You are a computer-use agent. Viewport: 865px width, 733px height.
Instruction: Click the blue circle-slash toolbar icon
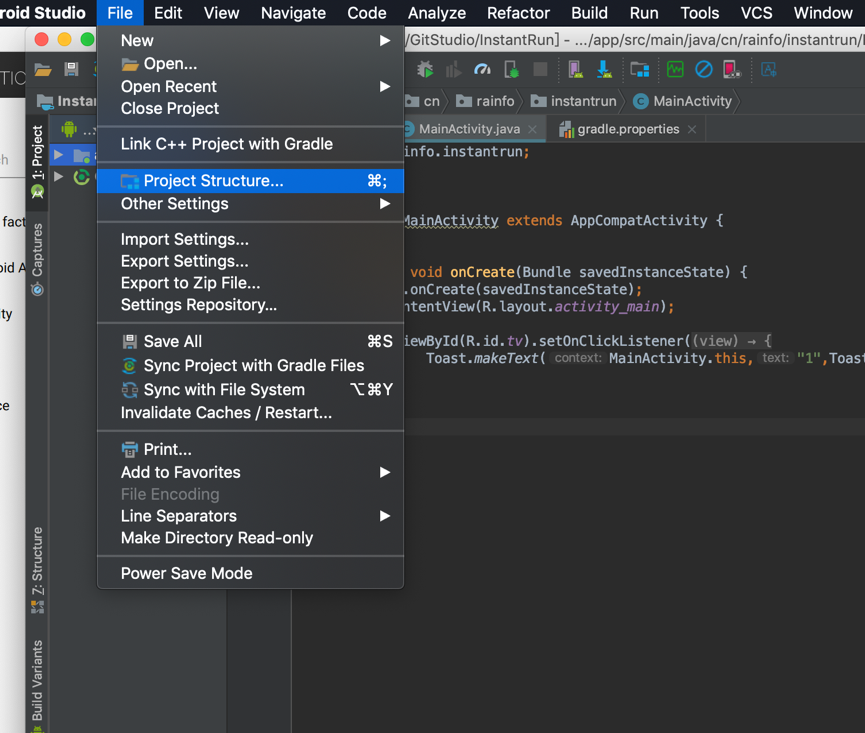click(703, 69)
